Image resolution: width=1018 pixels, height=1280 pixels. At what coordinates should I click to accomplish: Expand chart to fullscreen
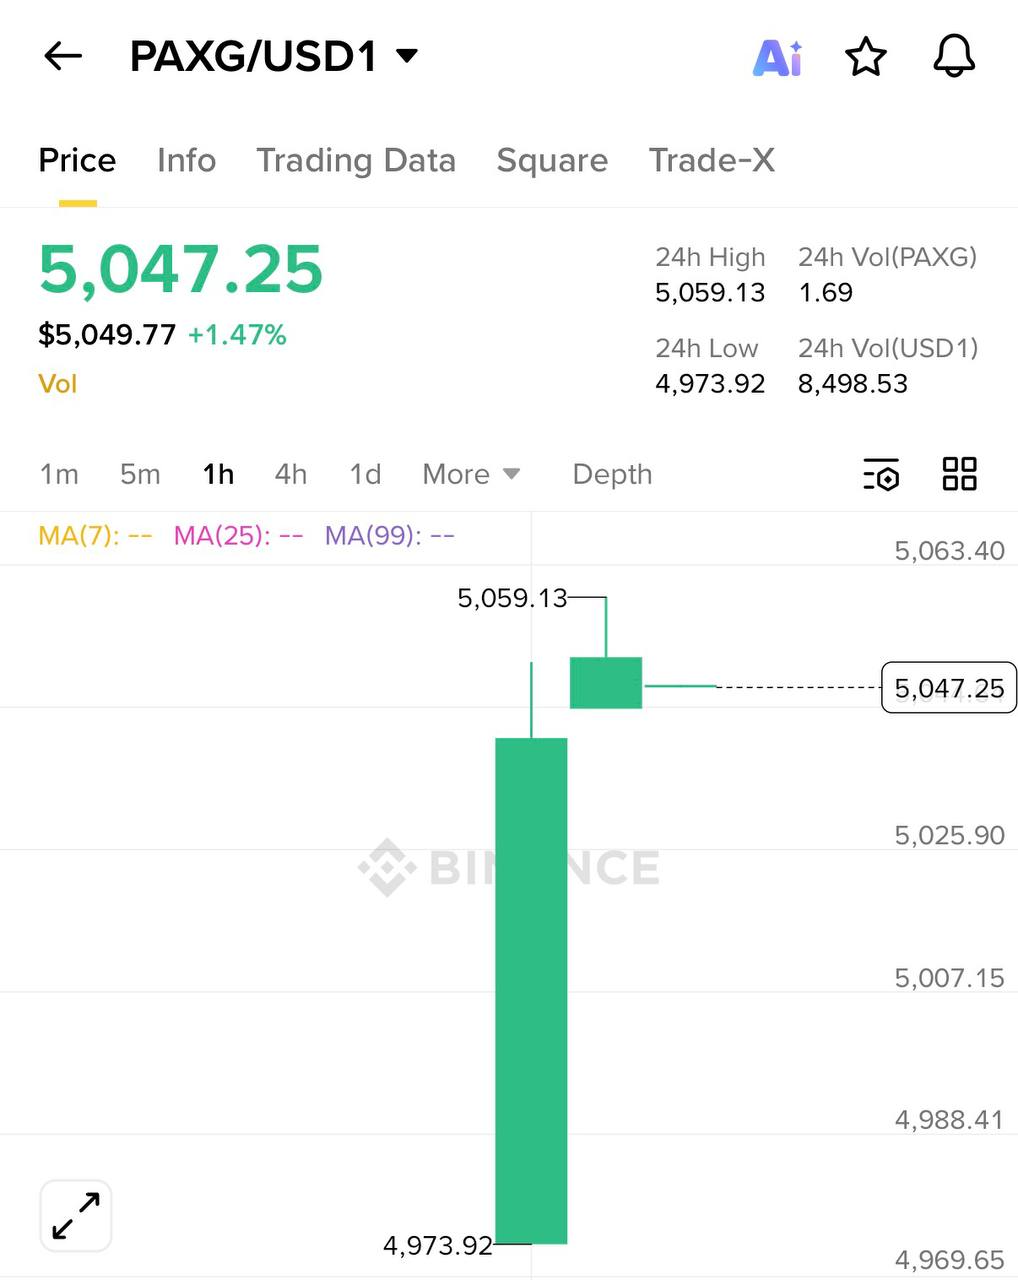pyautogui.click(x=76, y=1216)
